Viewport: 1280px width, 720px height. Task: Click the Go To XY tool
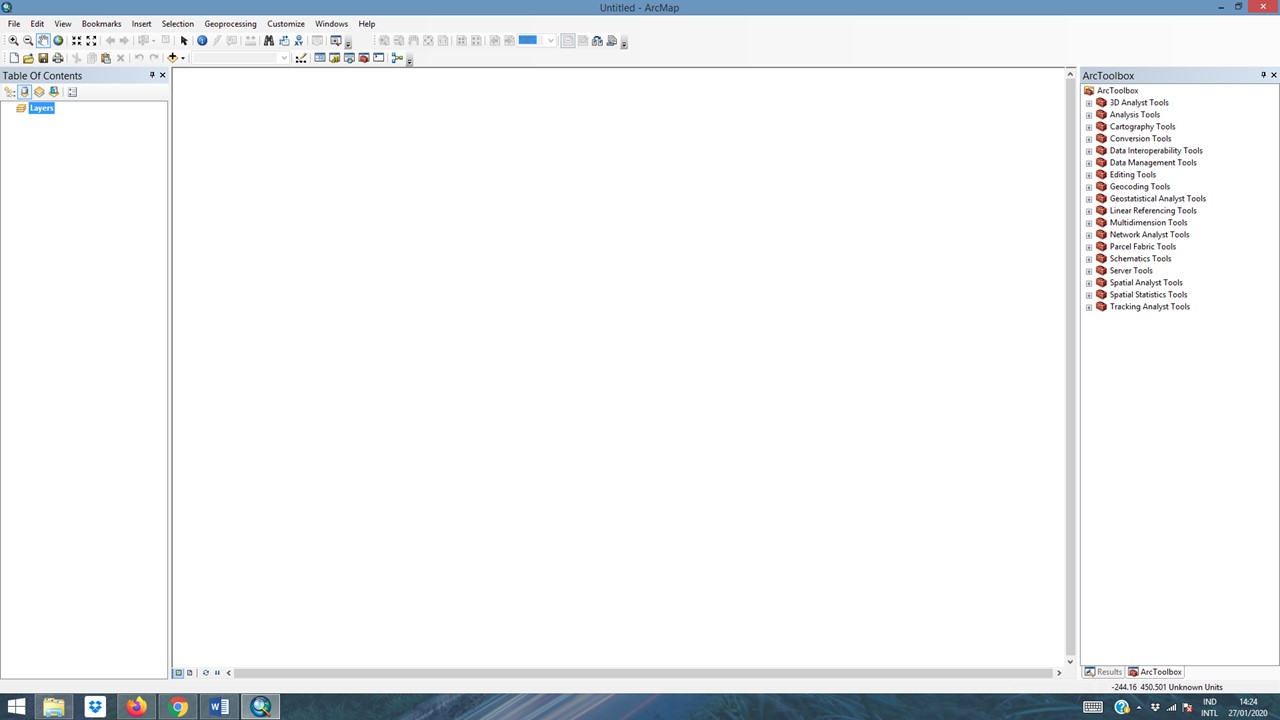click(298, 41)
